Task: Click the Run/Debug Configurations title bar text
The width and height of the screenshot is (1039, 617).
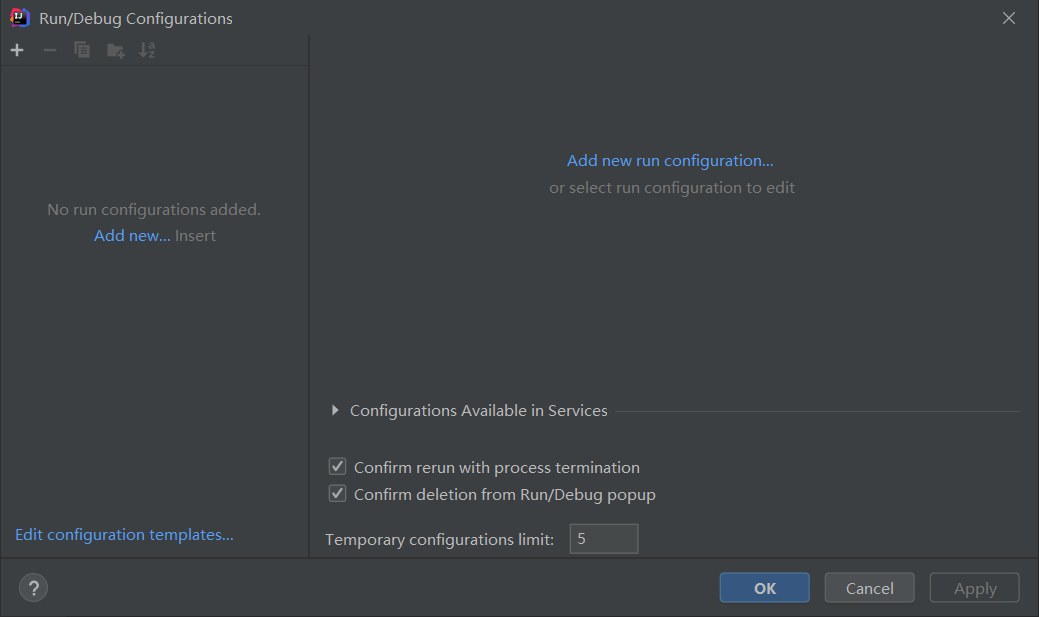Action: [x=136, y=18]
